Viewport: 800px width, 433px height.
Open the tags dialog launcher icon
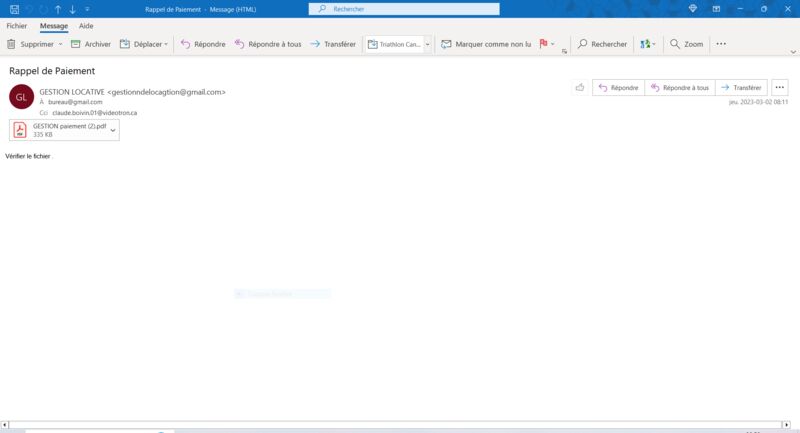(x=564, y=52)
